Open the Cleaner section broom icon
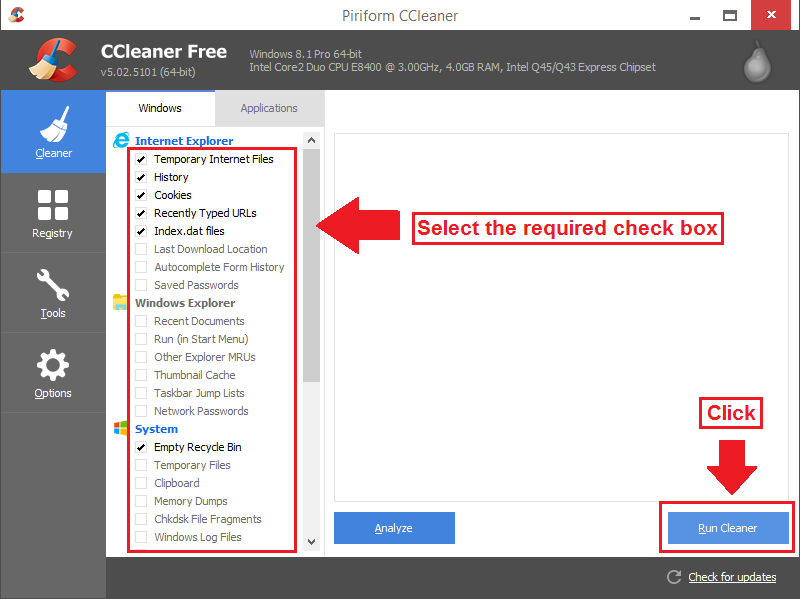This screenshot has width=800, height=599. (x=54, y=124)
